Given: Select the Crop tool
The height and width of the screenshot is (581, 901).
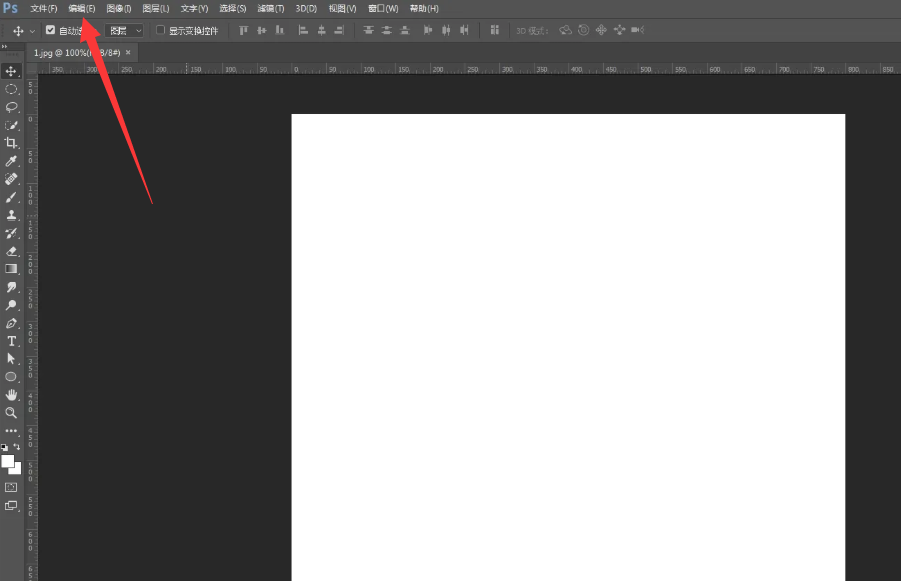Looking at the screenshot, I should pyautogui.click(x=12, y=143).
